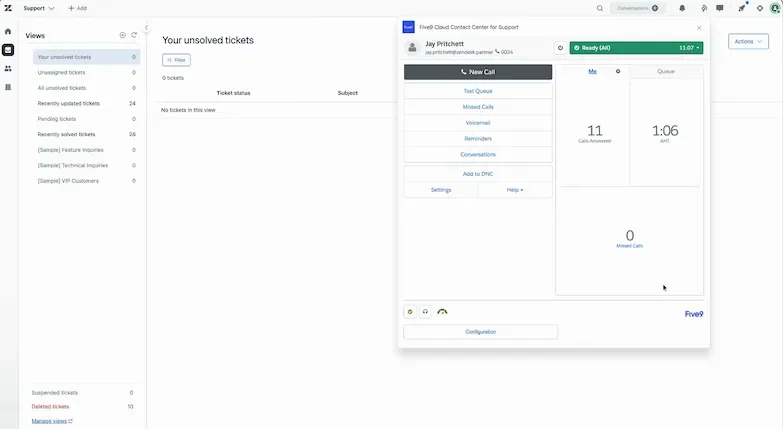Click the 11 Calls Answered statistic
Viewport: 783px width, 429px height.
pyautogui.click(x=594, y=133)
